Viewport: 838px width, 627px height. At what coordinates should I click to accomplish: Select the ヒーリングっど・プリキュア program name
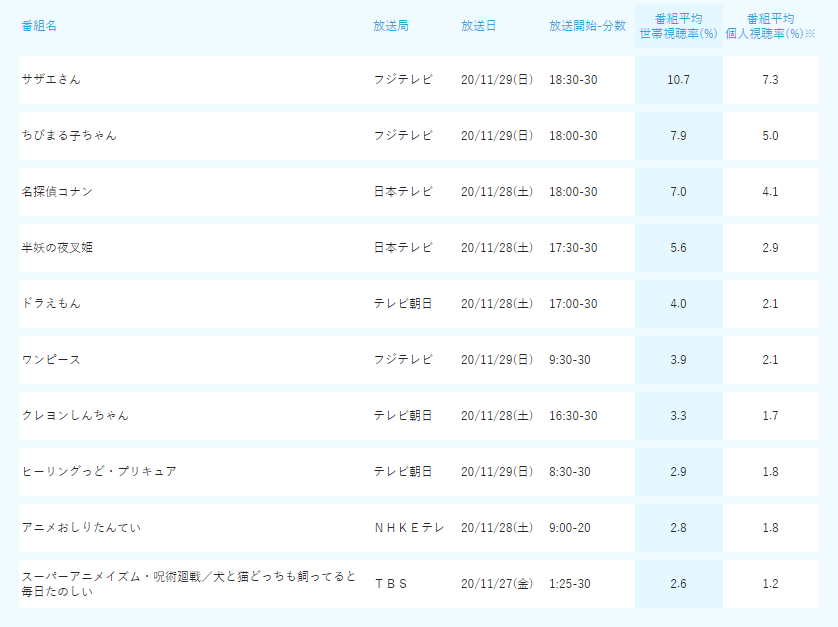99,471
